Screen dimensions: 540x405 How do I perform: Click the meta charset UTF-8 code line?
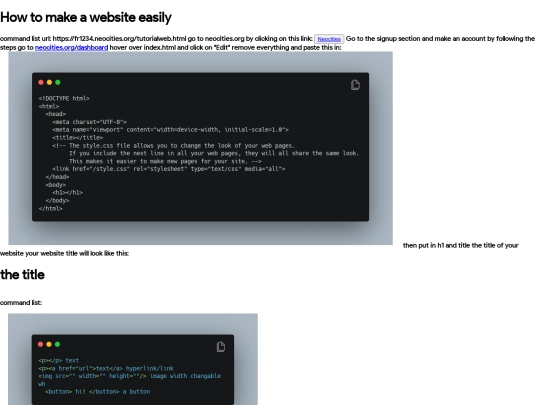coord(90,122)
